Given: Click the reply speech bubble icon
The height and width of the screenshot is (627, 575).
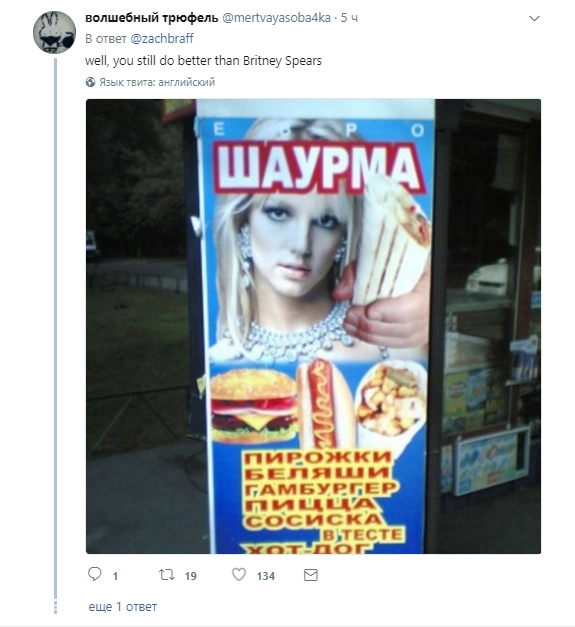Looking at the screenshot, I should tap(95, 574).
